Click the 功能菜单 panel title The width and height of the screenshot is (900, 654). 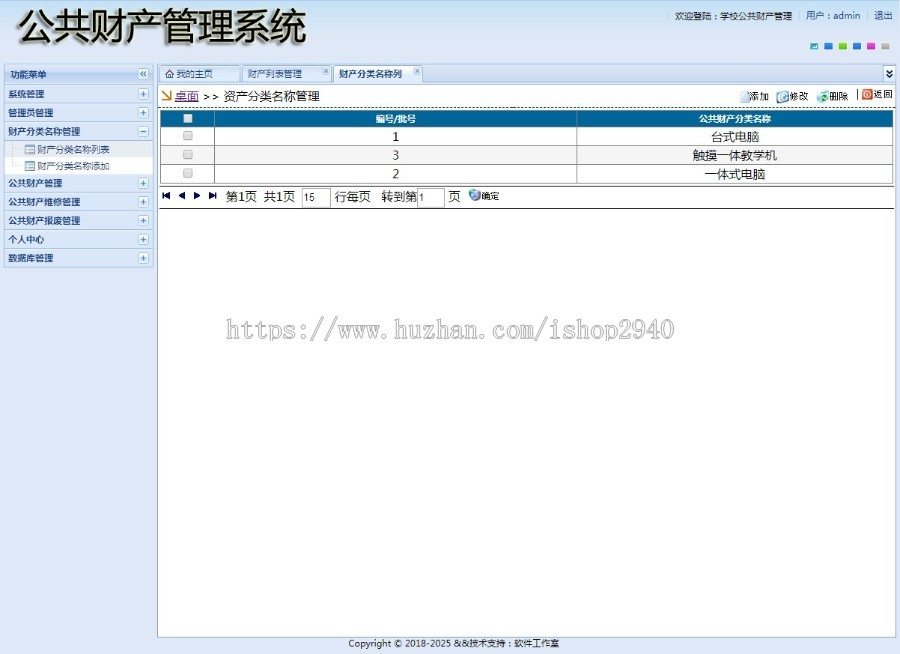[x=28, y=75]
